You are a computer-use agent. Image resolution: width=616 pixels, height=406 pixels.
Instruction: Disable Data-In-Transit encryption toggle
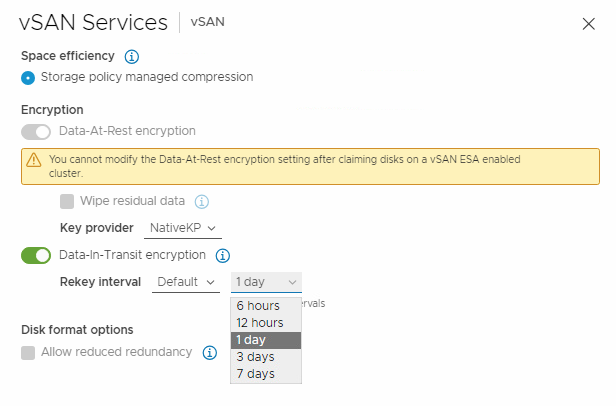36,255
